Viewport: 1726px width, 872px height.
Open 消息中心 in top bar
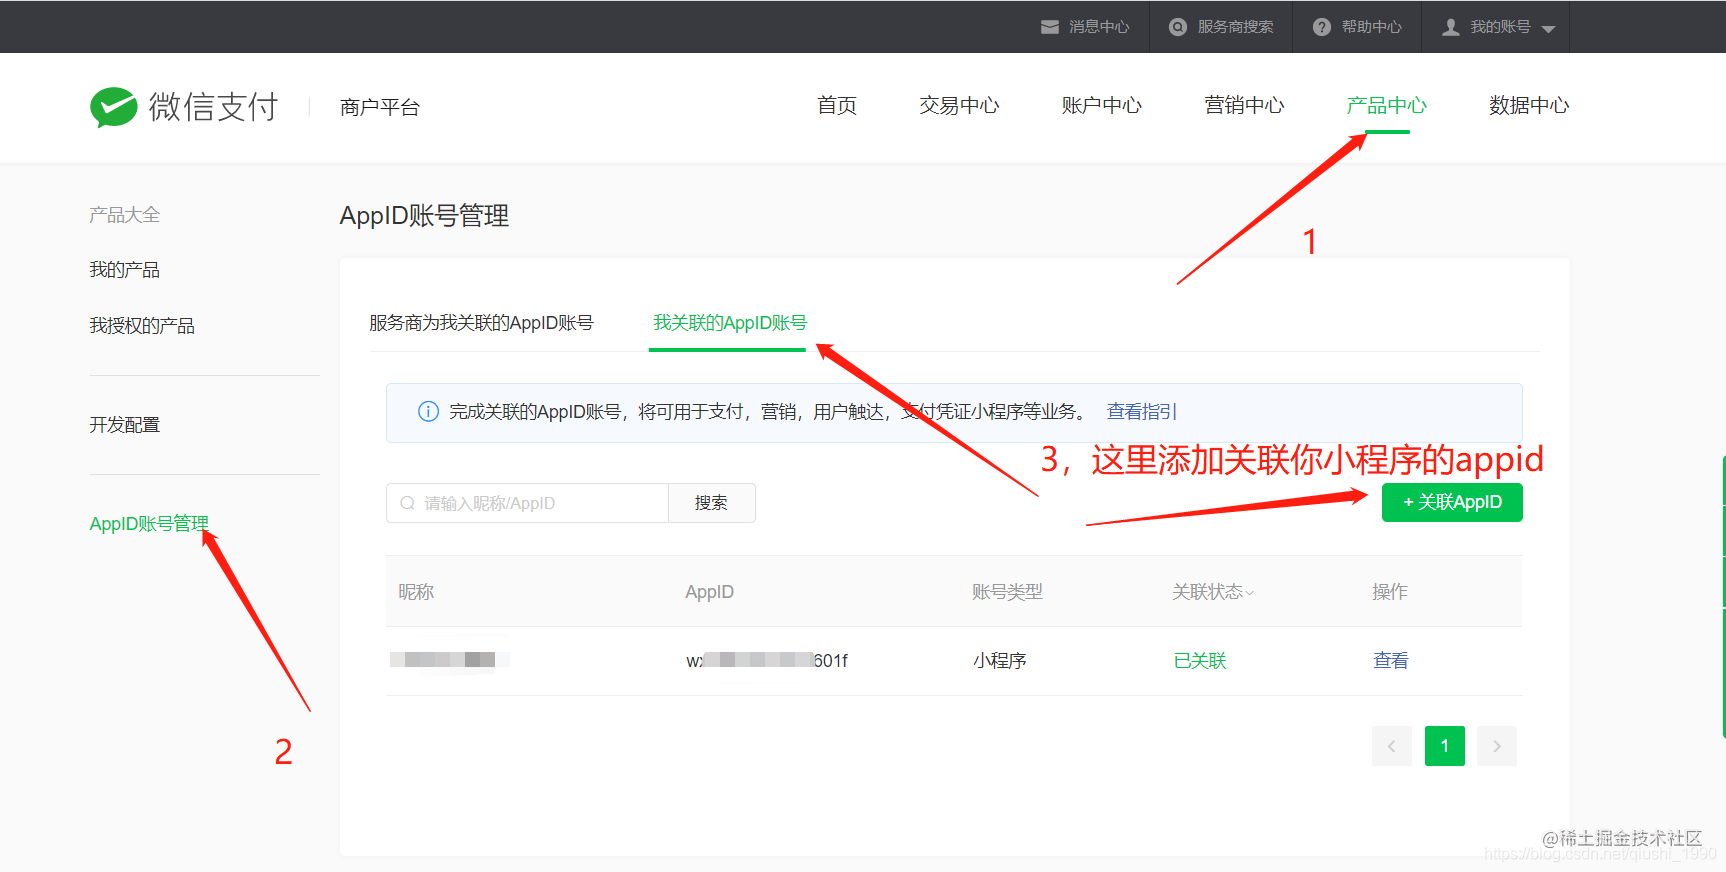(x=1099, y=27)
